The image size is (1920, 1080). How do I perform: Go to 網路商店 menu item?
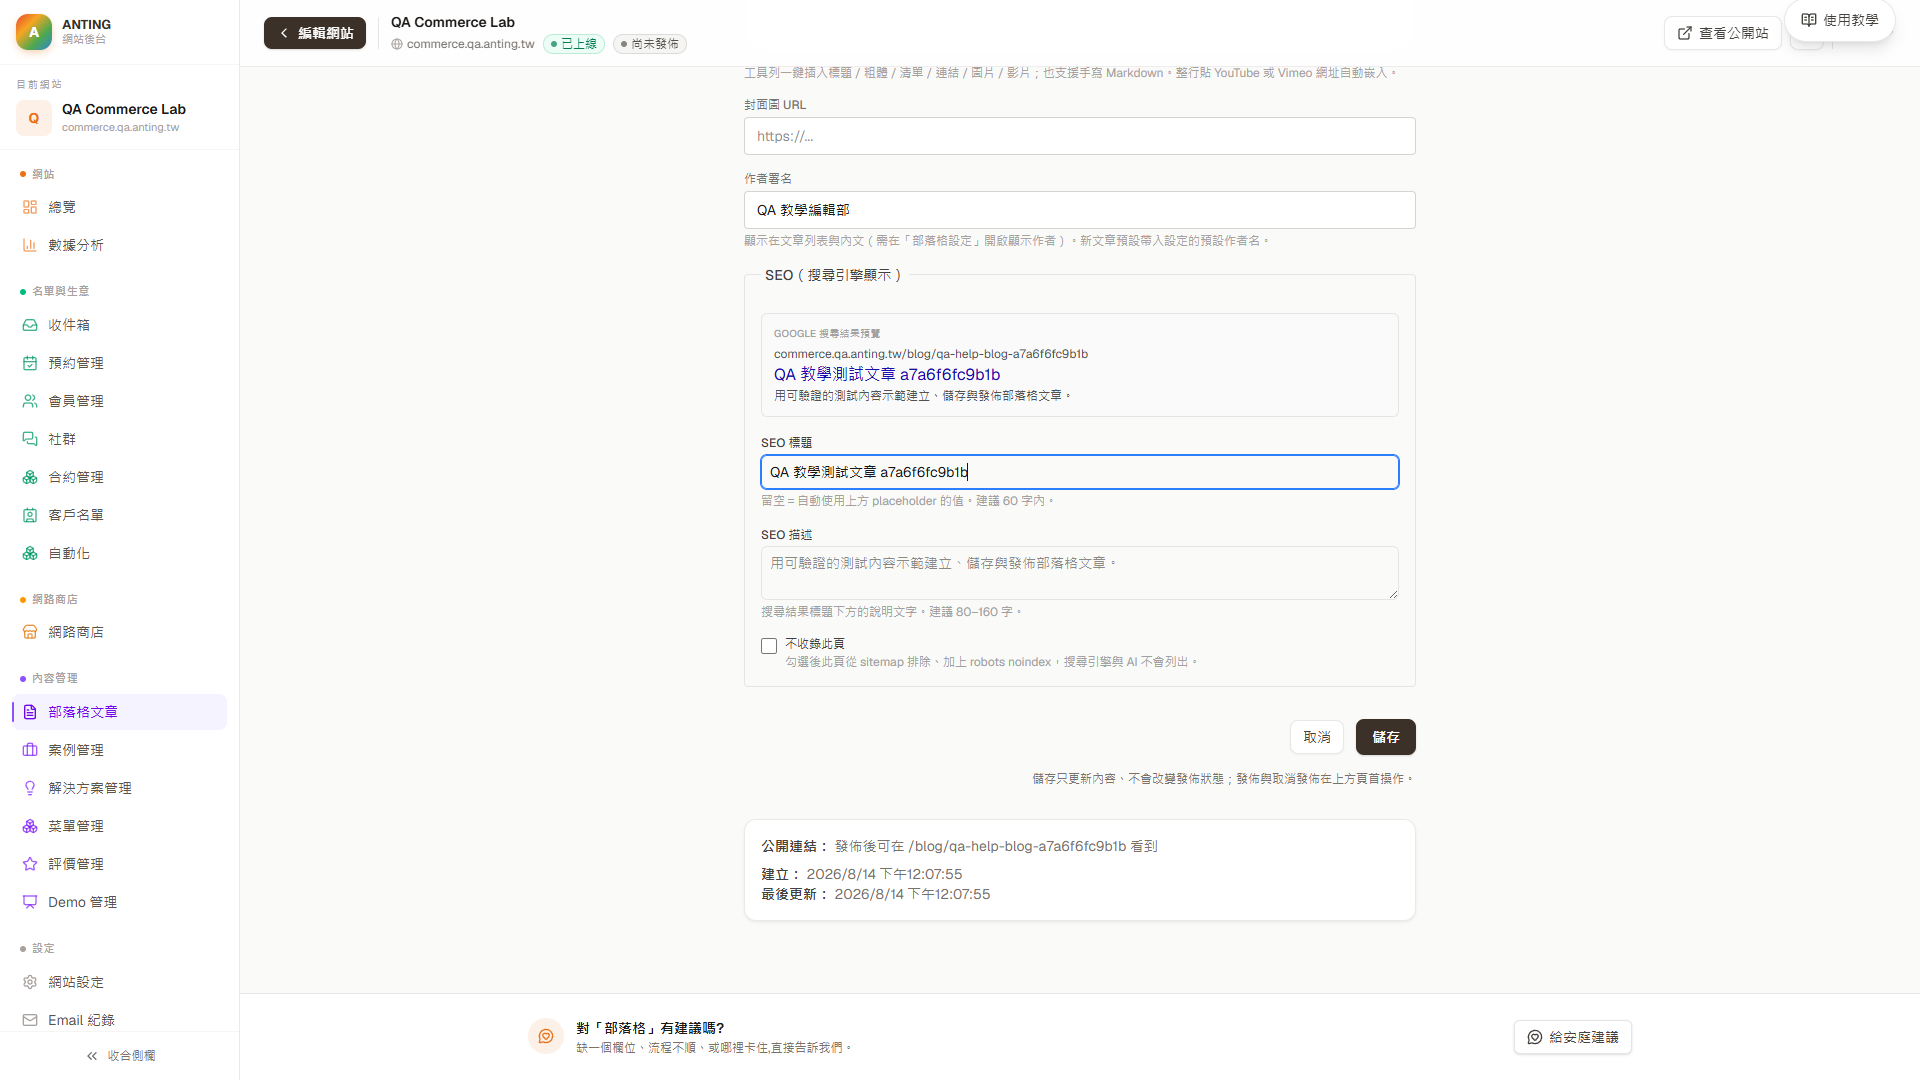pyautogui.click(x=120, y=632)
